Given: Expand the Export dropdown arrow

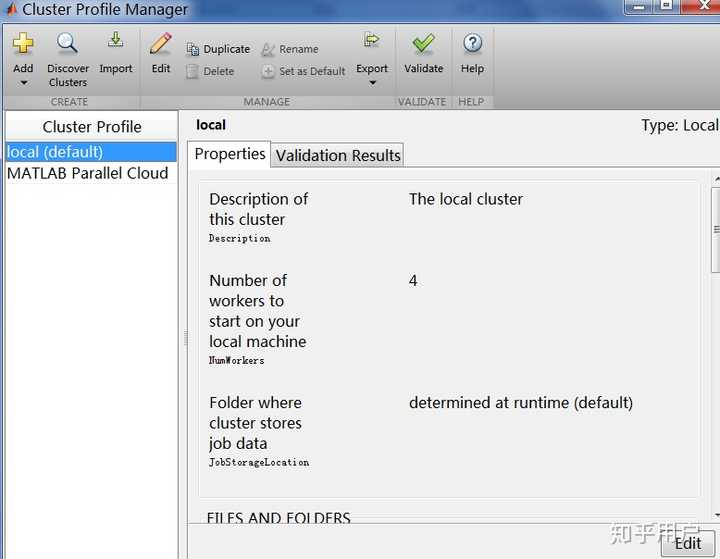Looking at the screenshot, I should 372,83.
